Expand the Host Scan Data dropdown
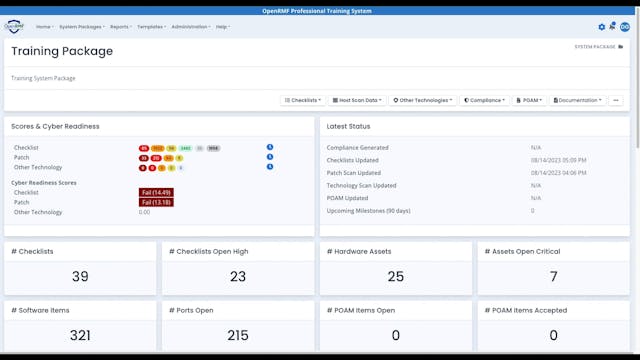This screenshot has width=640, height=360. tap(357, 100)
